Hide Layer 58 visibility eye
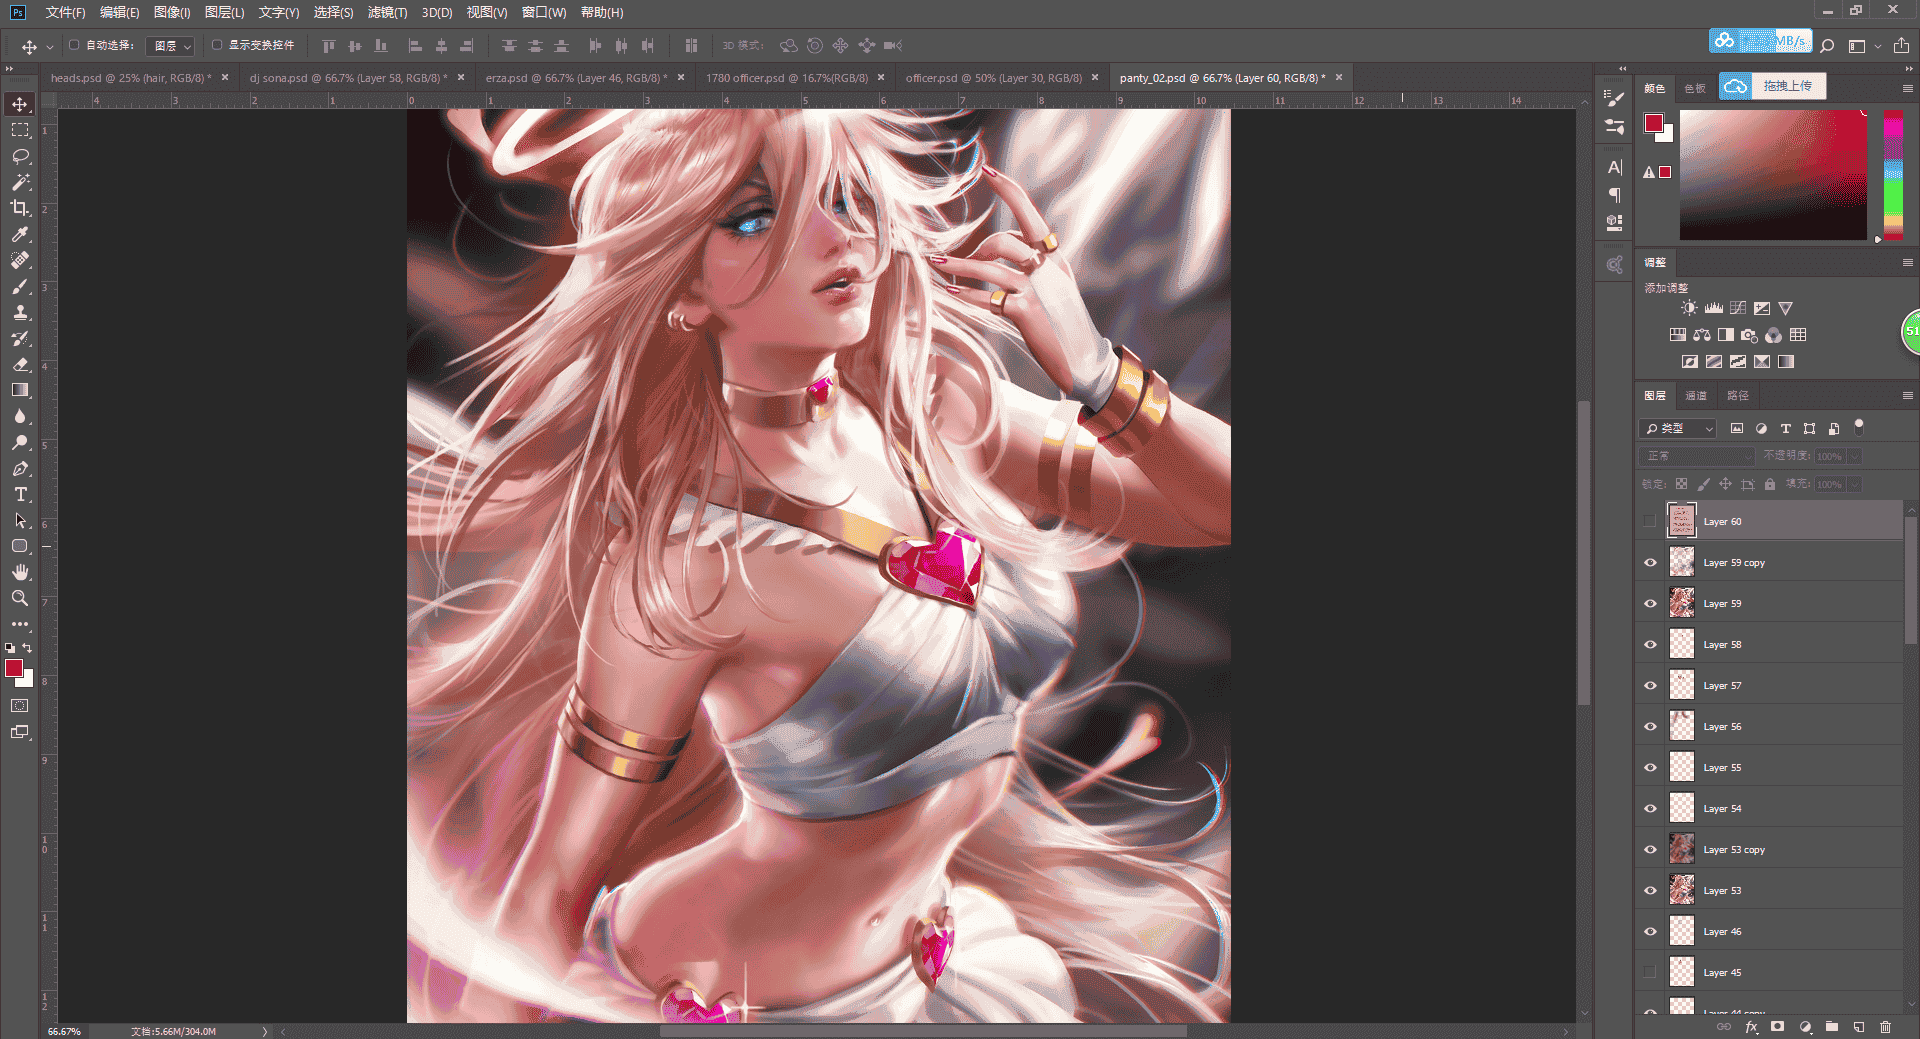Viewport: 1920px width, 1039px height. (x=1650, y=644)
